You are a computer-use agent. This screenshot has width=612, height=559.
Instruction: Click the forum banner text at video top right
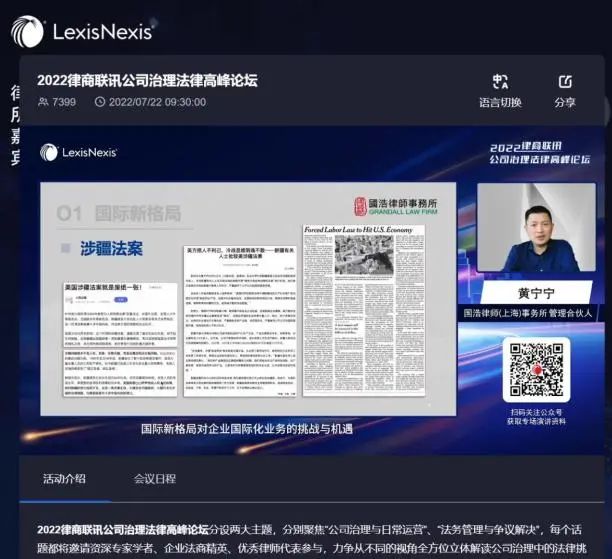[x=540, y=153]
